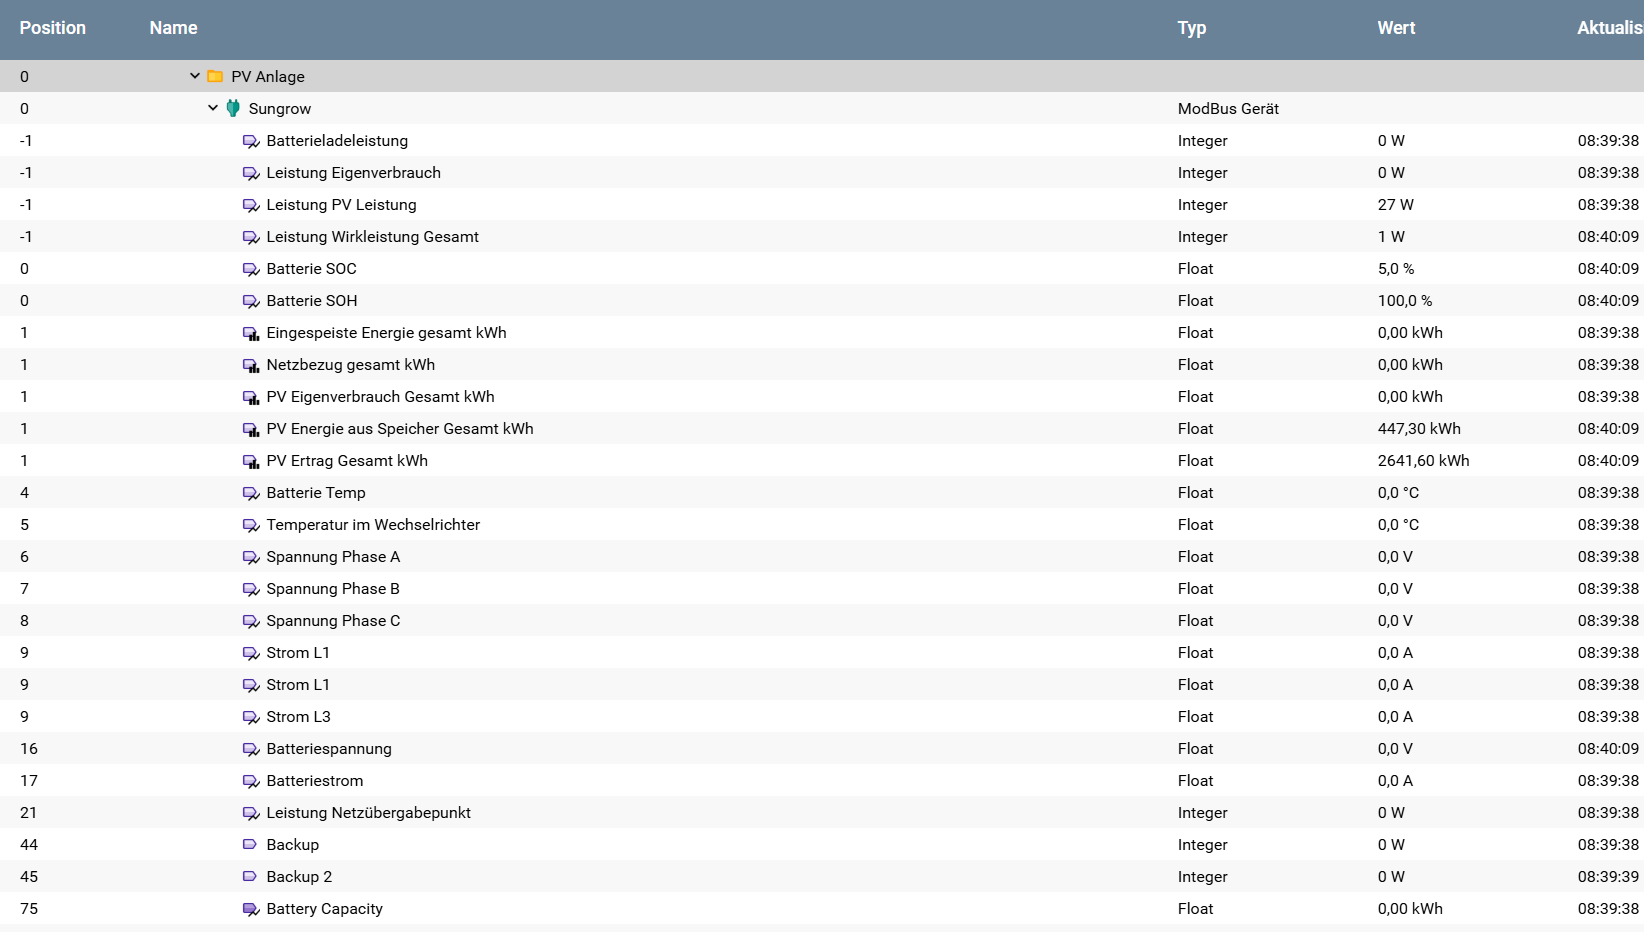The image size is (1644, 932).
Task: Click the Backup variable icon
Action: coord(250,845)
